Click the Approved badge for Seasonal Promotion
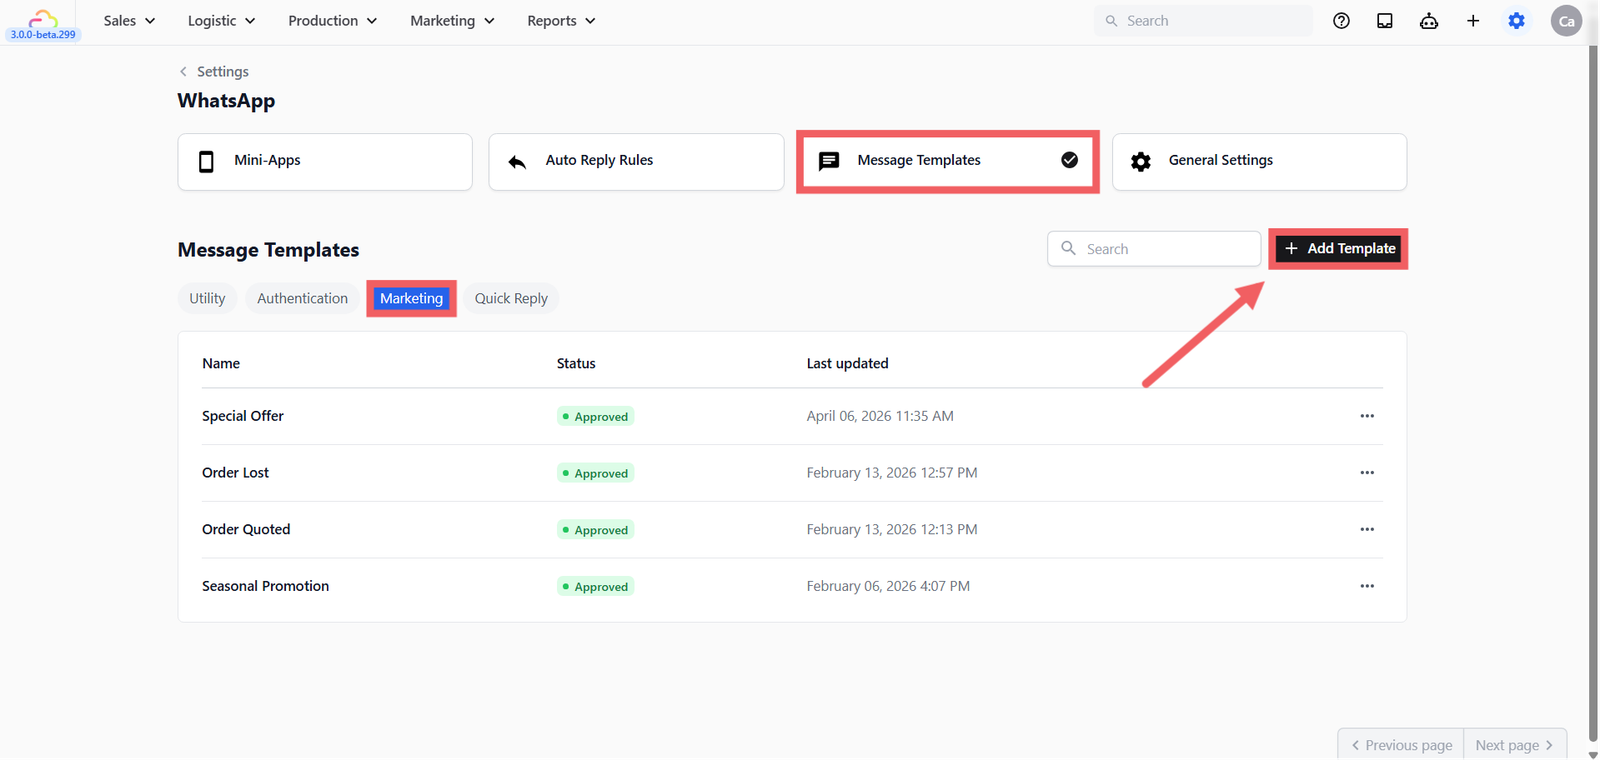Viewport: 1600px width, 760px height. [x=595, y=587]
